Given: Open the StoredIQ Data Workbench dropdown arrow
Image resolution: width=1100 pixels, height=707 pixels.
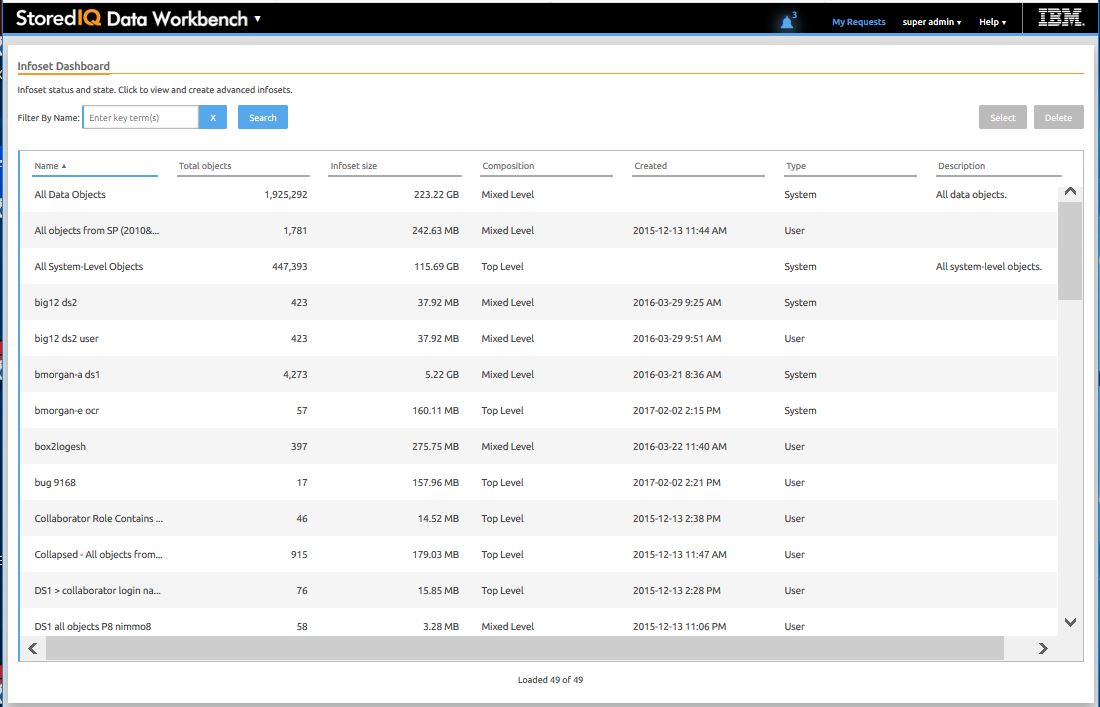Looking at the screenshot, I should tap(257, 19).
